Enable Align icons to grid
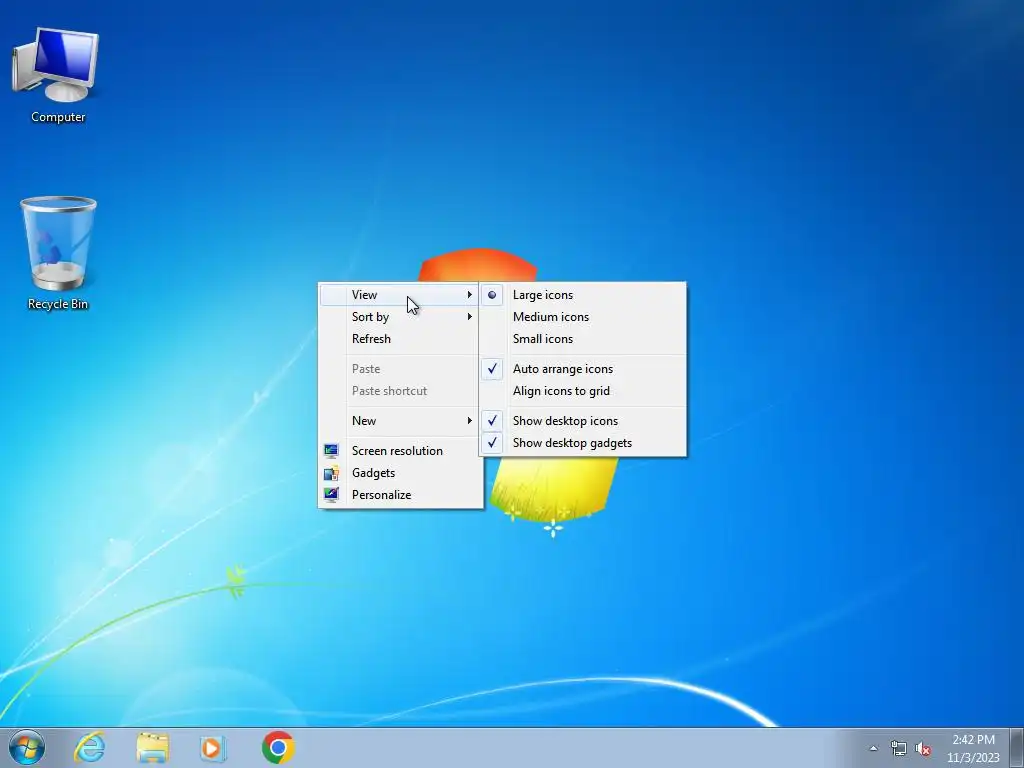The width and height of the screenshot is (1024, 768). [583, 391]
